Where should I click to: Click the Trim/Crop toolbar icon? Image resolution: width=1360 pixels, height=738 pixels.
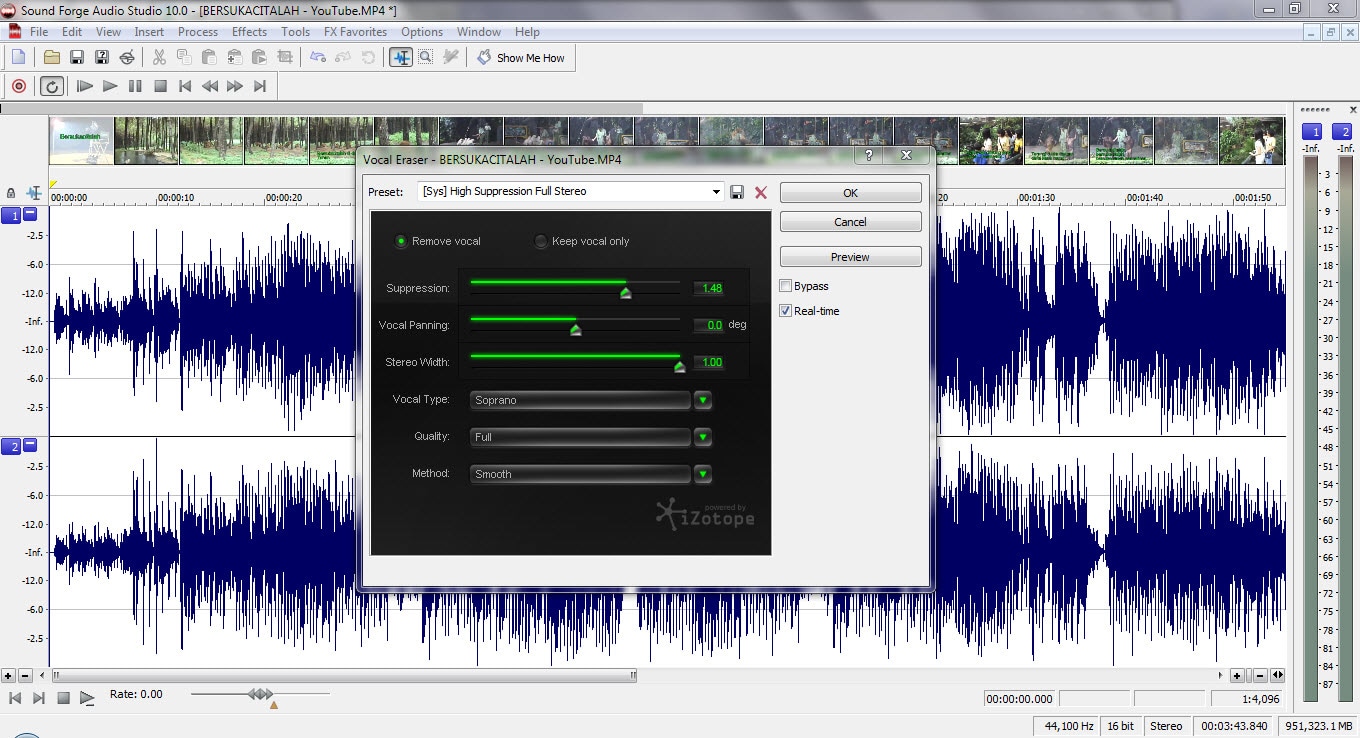285,57
